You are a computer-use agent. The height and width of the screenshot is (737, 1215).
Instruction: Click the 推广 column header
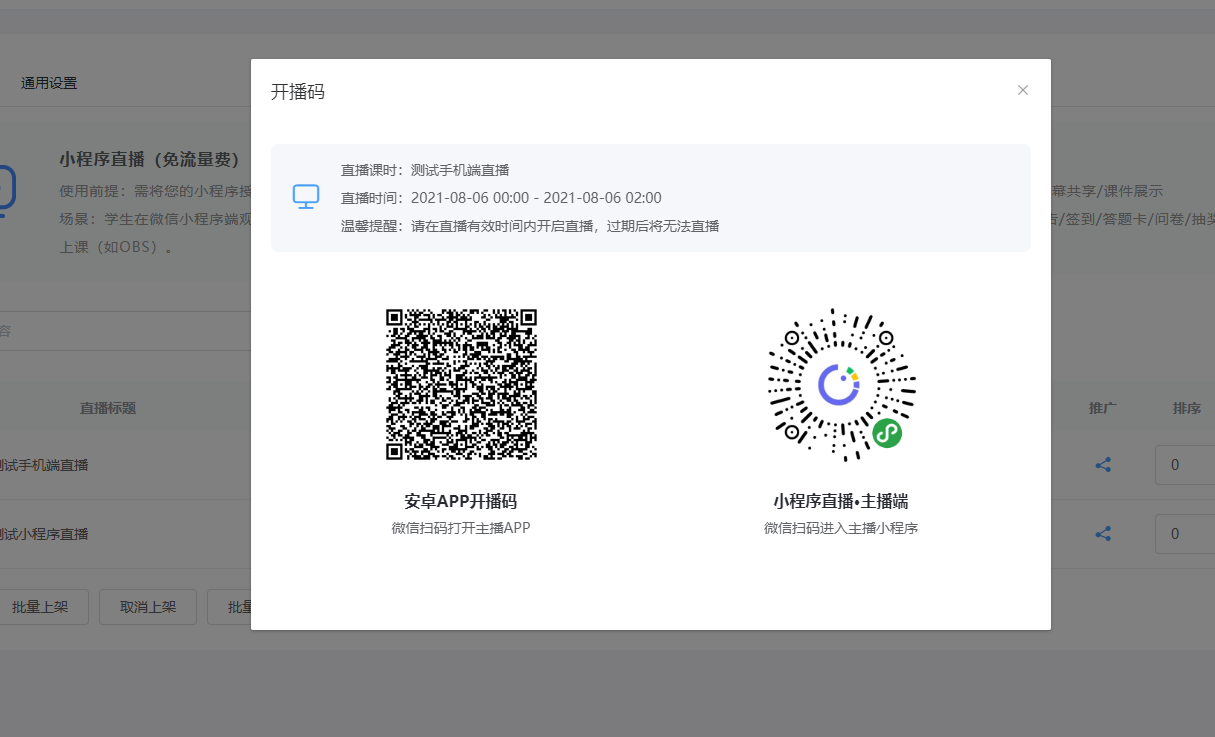[1103, 408]
